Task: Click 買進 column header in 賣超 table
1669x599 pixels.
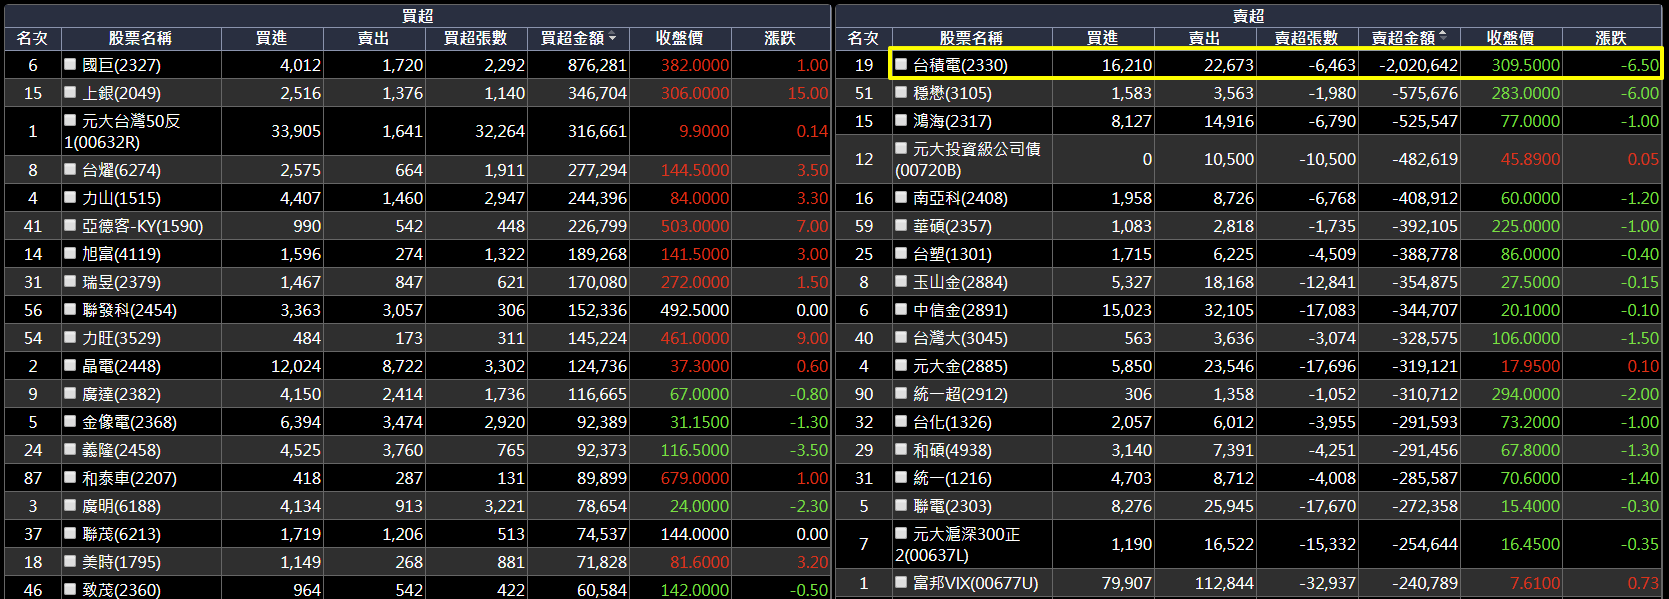Action: (x=1102, y=38)
